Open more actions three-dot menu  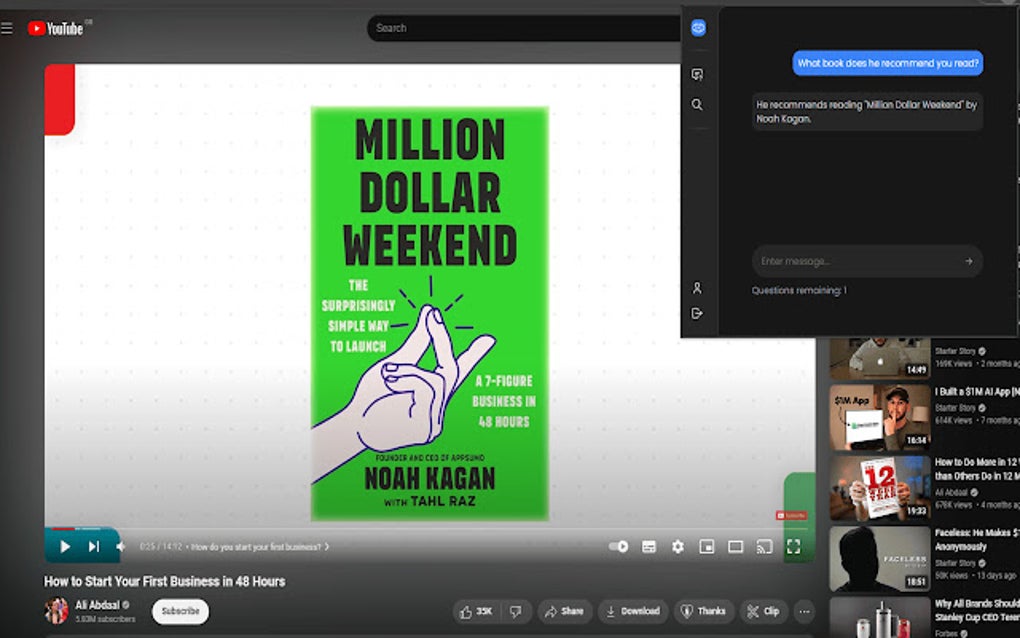[x=805, y=611]
